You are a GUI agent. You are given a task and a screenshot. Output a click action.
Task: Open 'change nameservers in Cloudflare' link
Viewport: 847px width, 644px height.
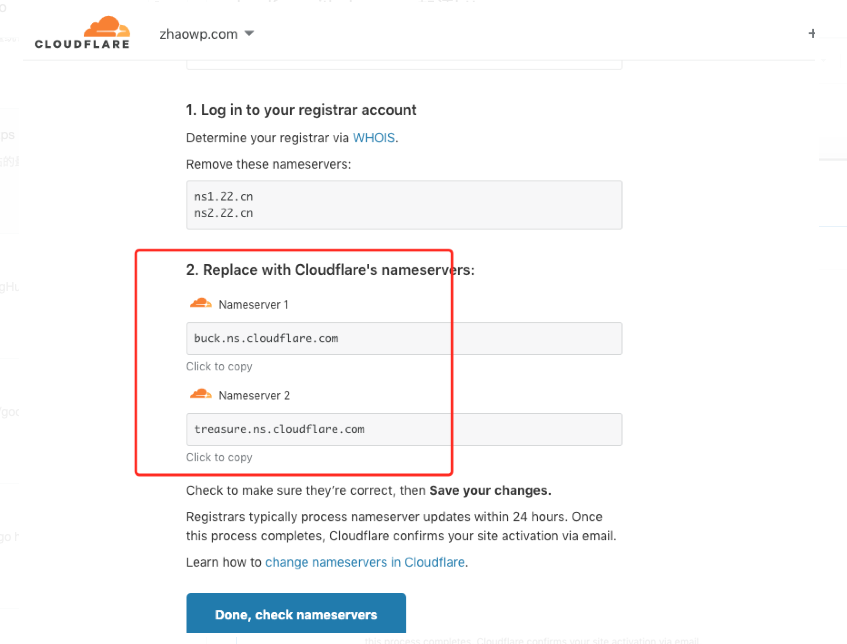pos(365,562)
